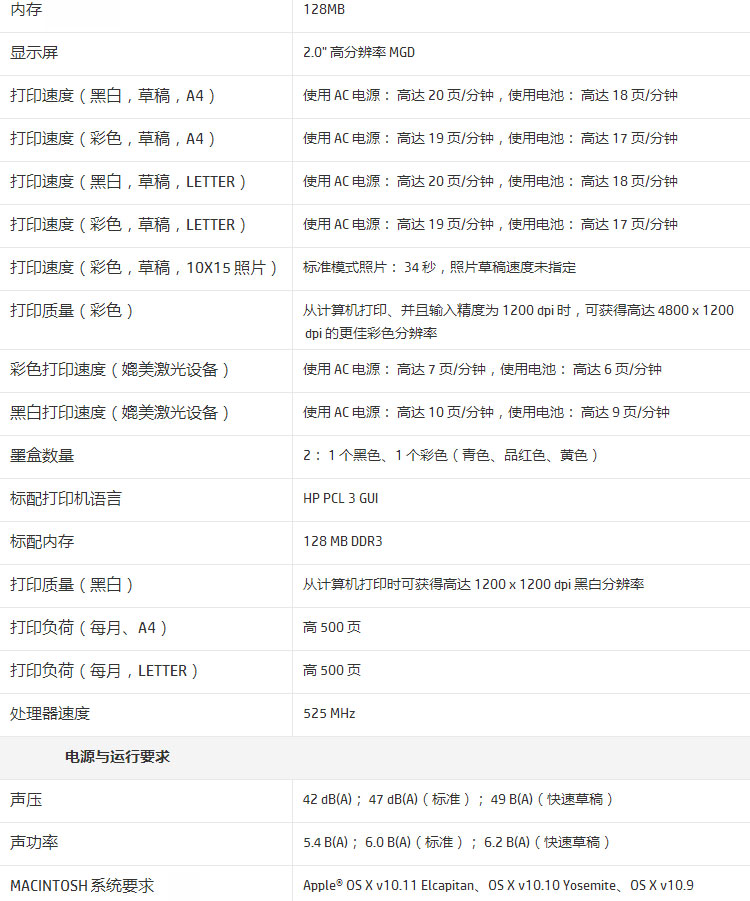Select the 处理器速度 label
Viewport: 750px width, 901px height.
coord(50,714)
